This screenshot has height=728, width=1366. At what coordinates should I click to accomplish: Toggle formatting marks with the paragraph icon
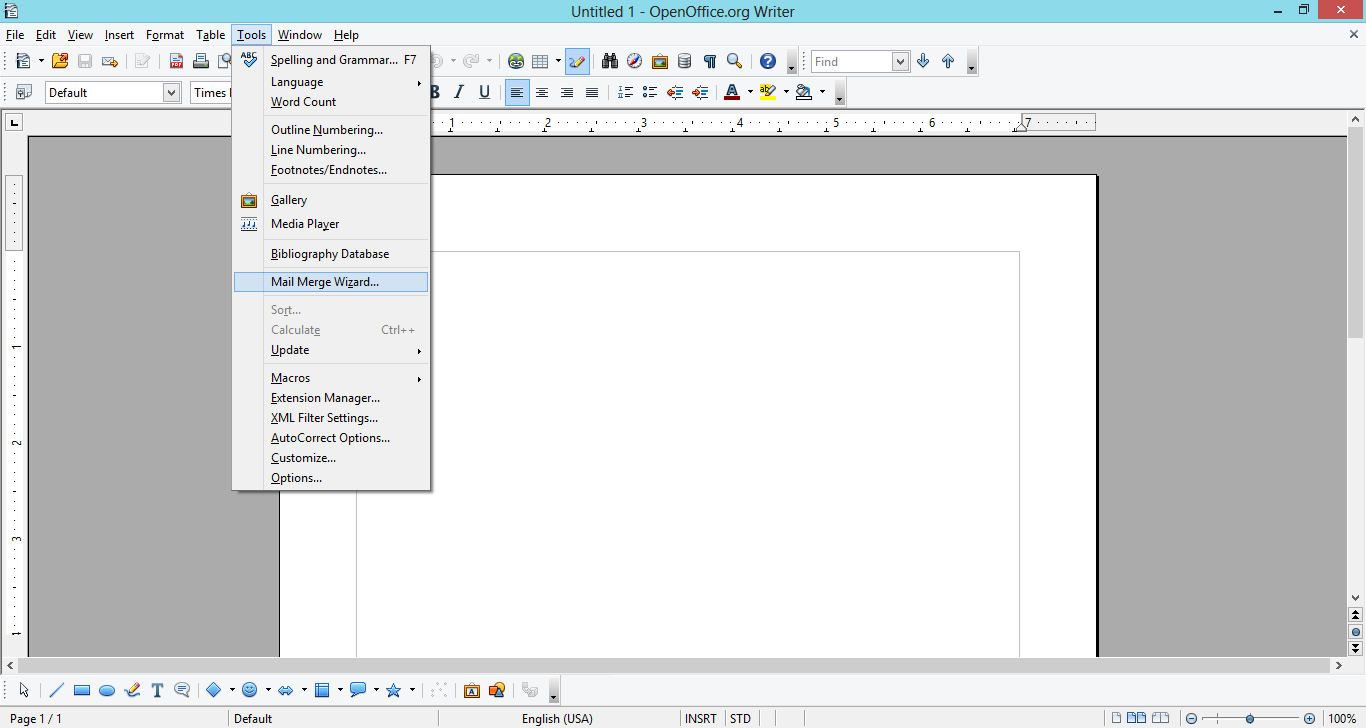pos(710,61)
